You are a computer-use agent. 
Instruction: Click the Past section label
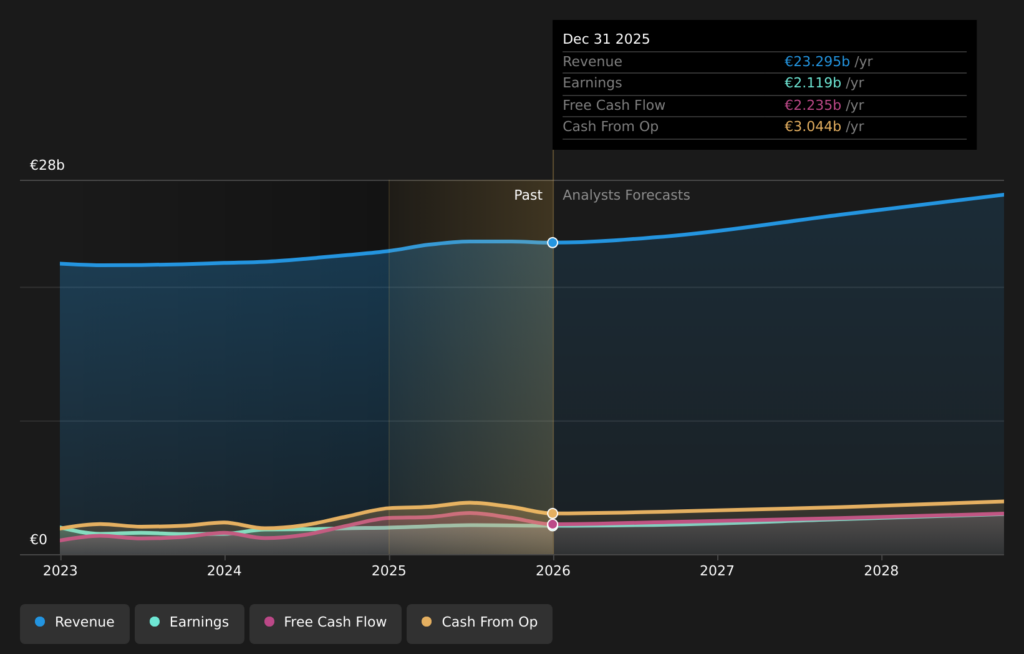click(528, 195)
